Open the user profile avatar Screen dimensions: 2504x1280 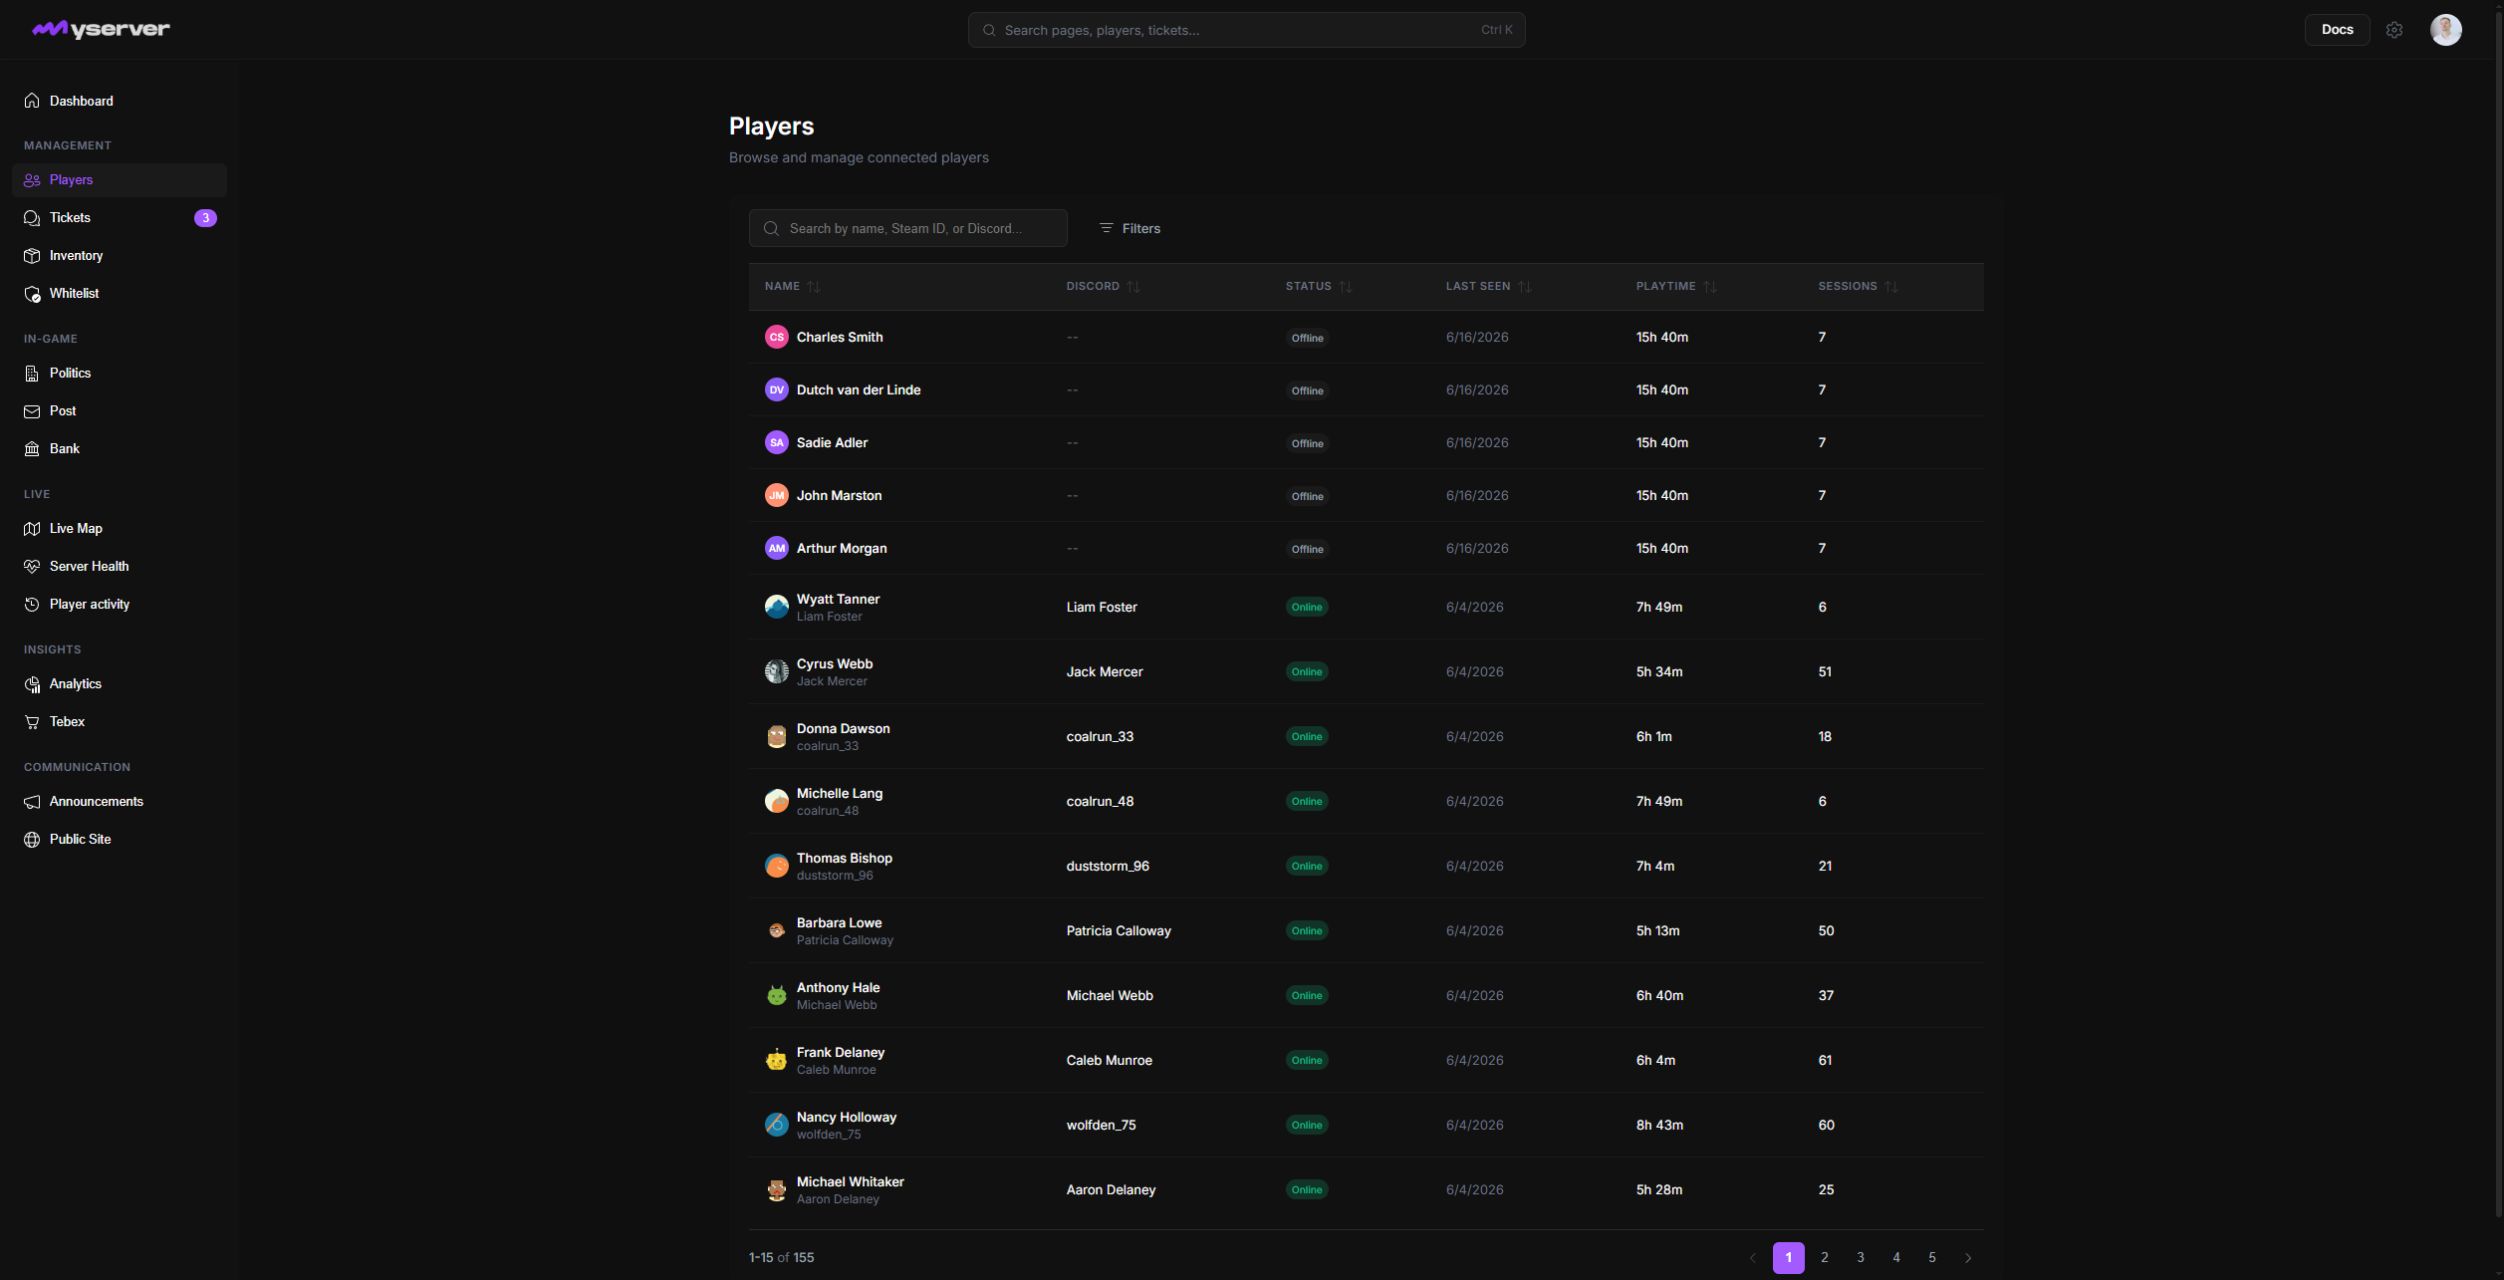tap(2446, 30)
